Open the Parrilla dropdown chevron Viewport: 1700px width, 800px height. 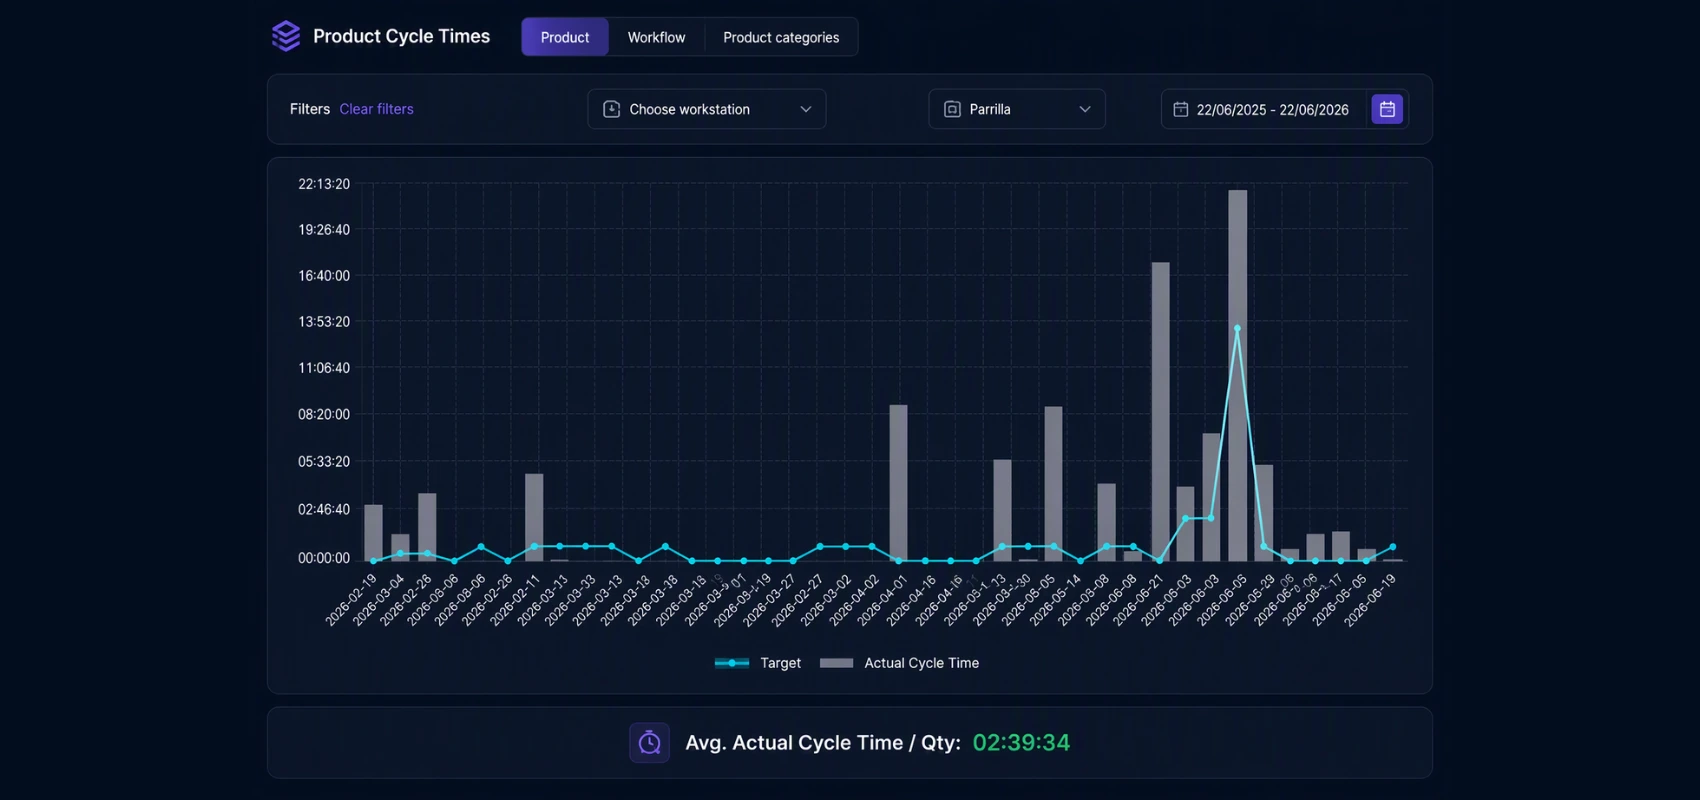[x=1085, y=109]
